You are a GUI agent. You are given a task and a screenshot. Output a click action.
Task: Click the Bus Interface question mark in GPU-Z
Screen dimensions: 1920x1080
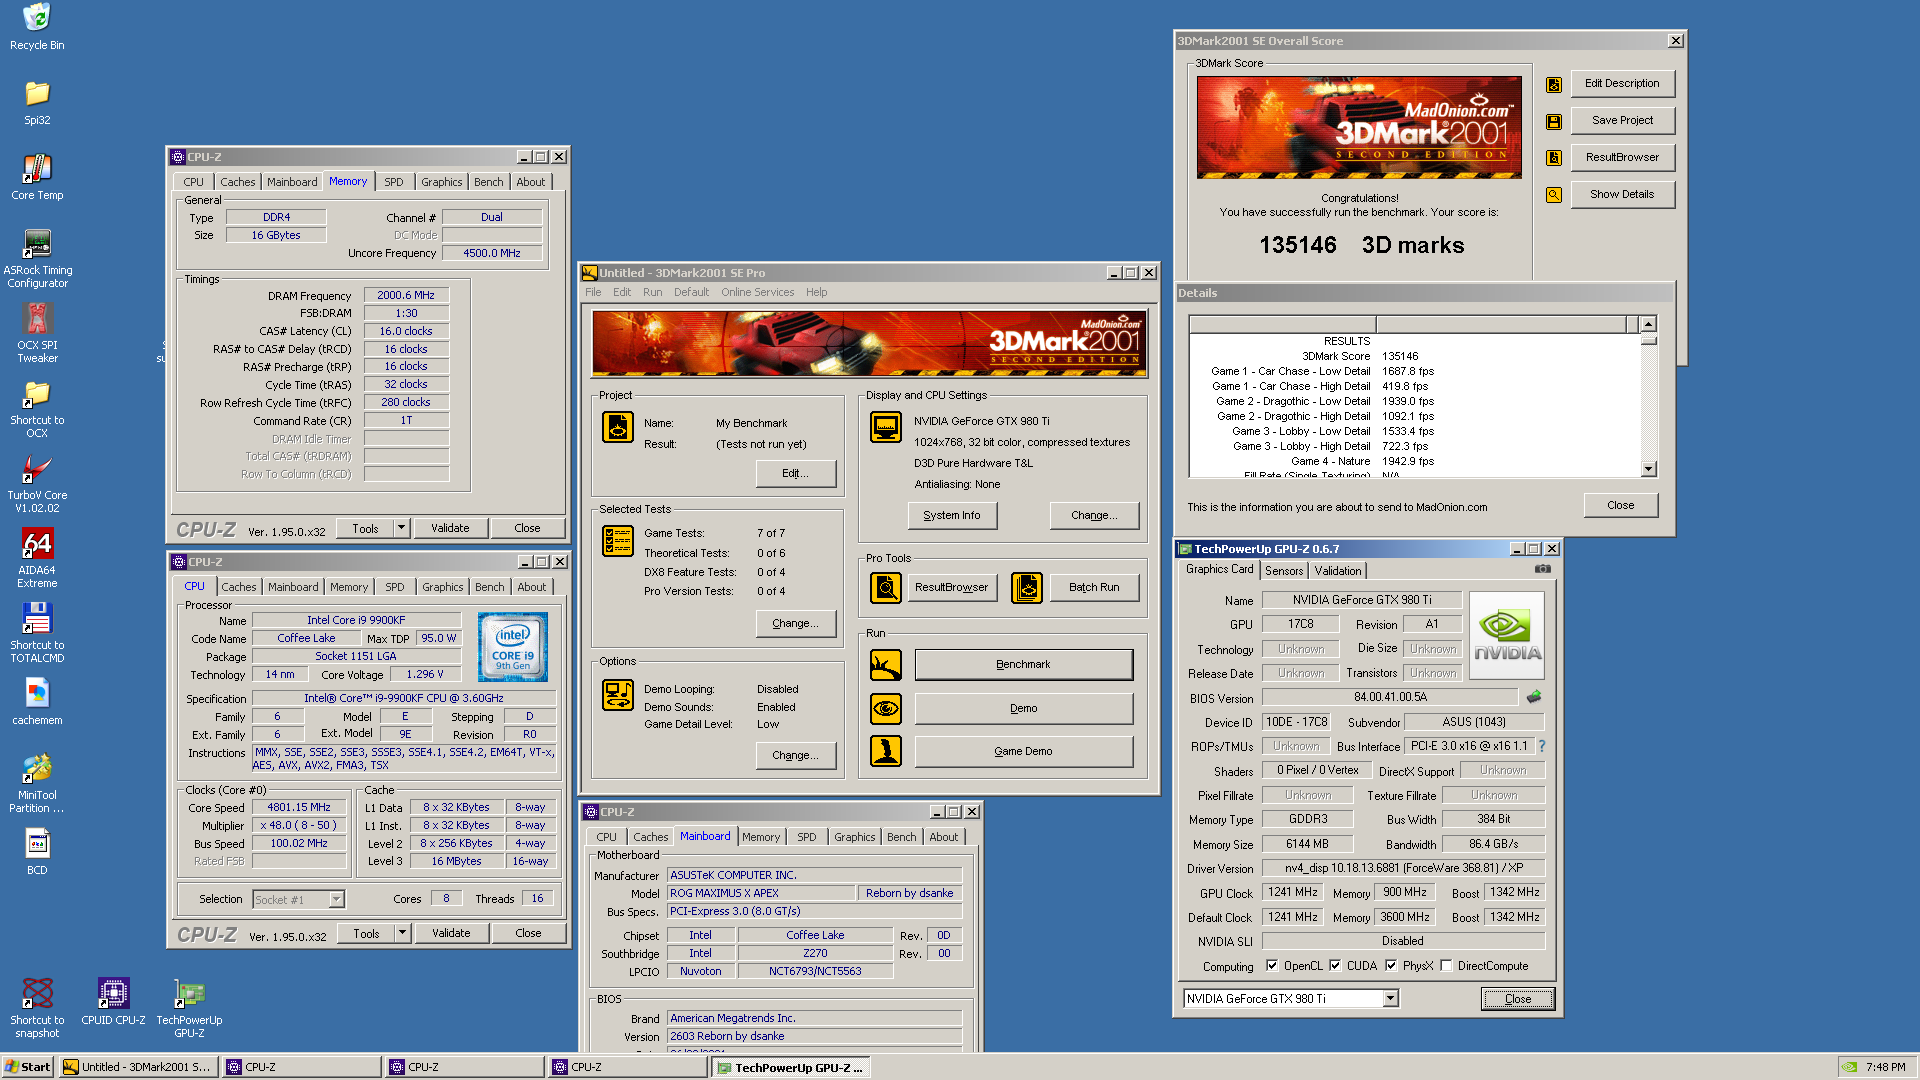(1541, 746)
